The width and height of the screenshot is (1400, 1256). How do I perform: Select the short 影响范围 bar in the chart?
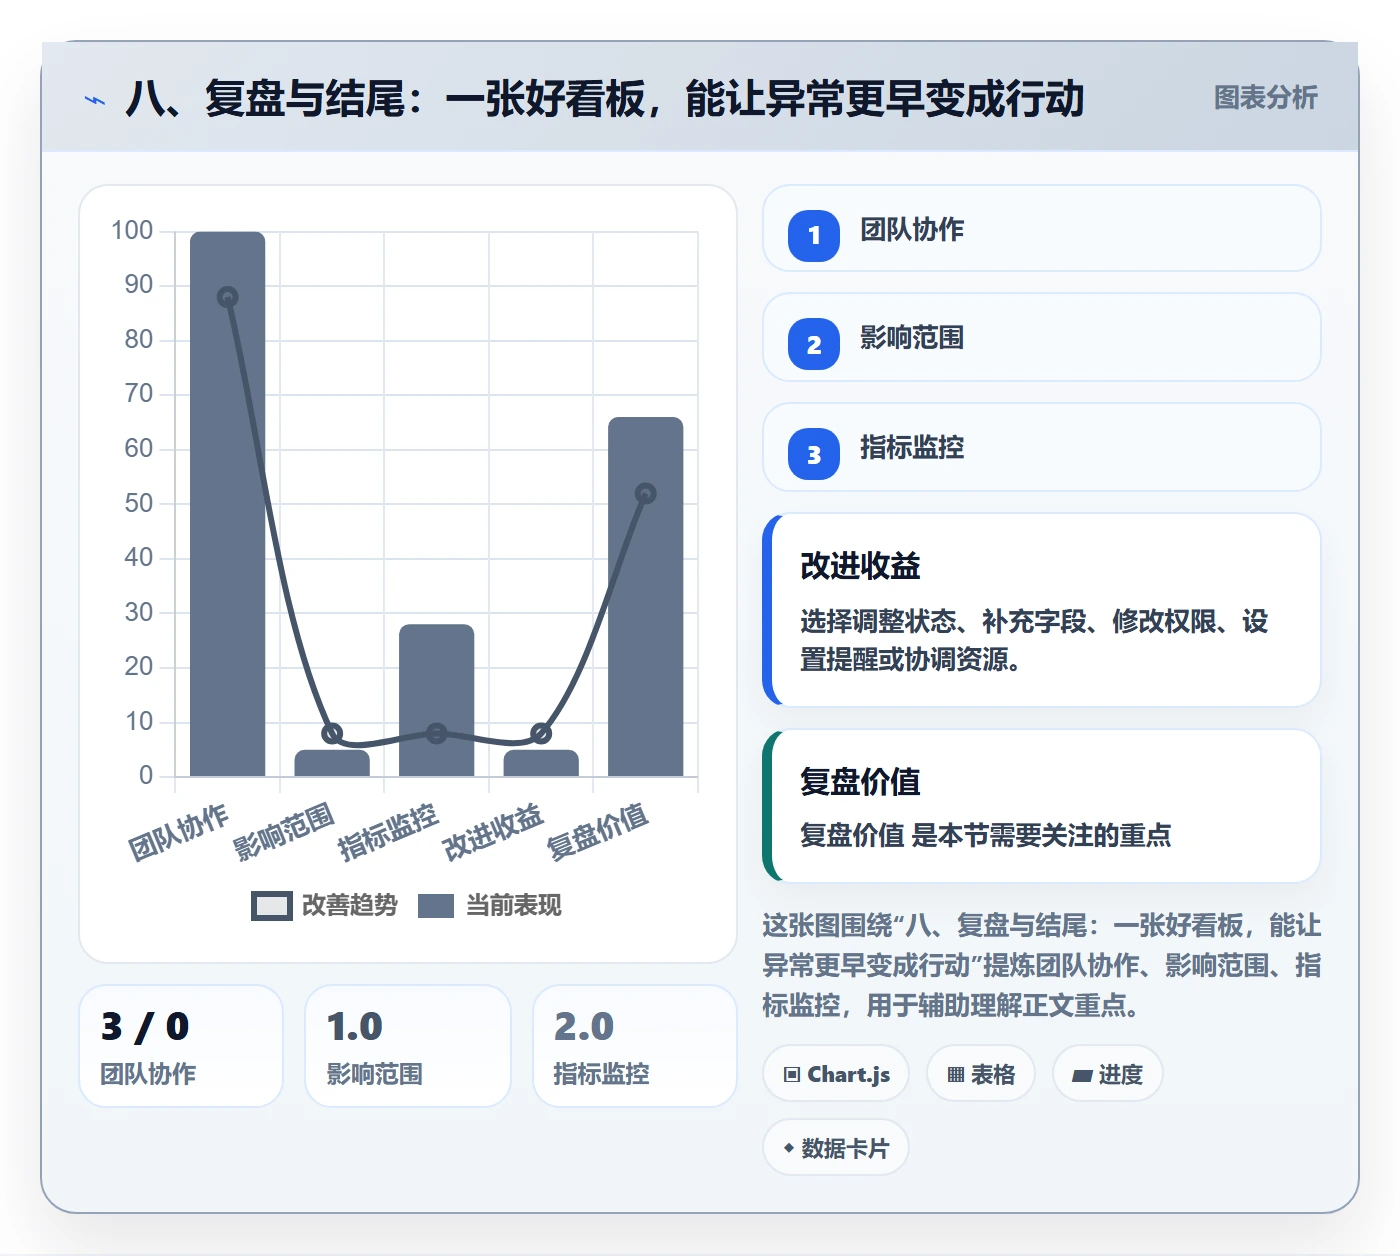pyautogui.click(x=332, y=763)
